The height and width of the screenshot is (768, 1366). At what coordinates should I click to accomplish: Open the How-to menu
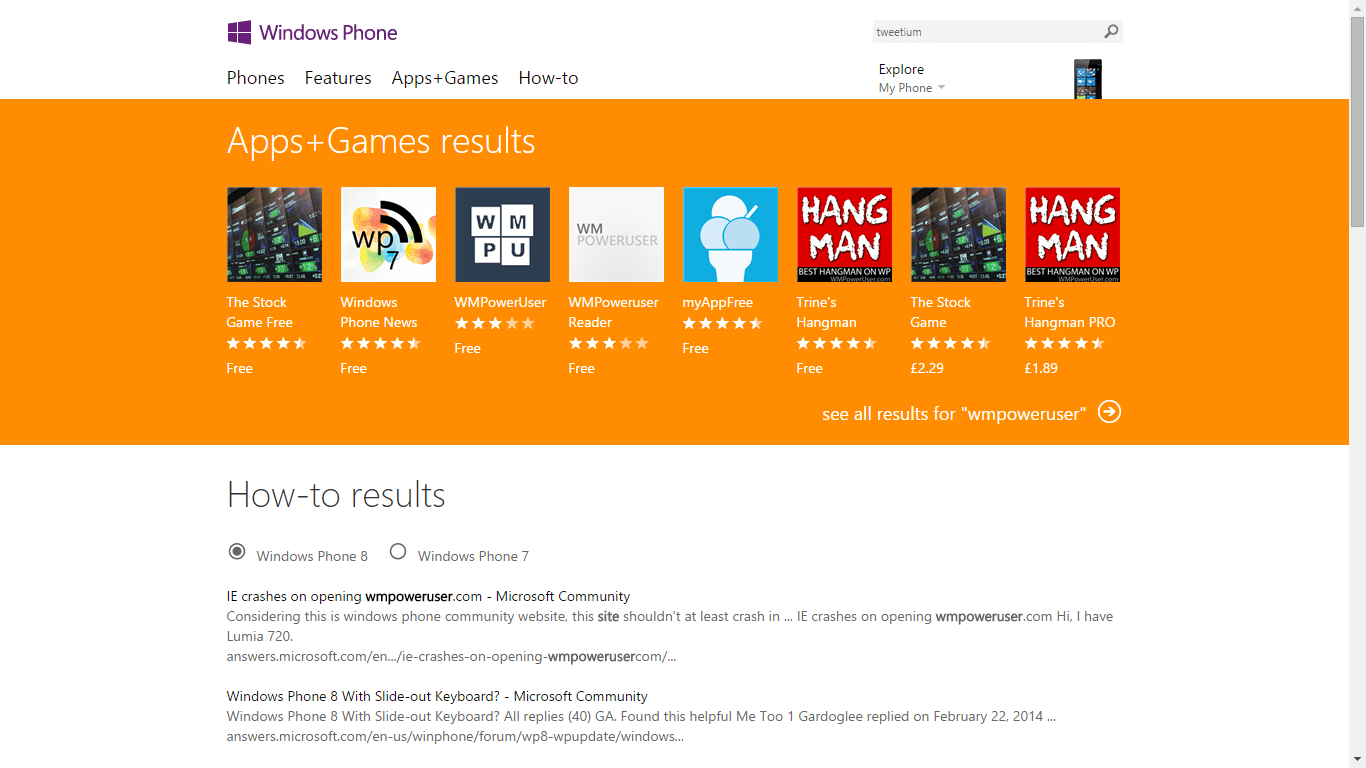coord(548,78)
